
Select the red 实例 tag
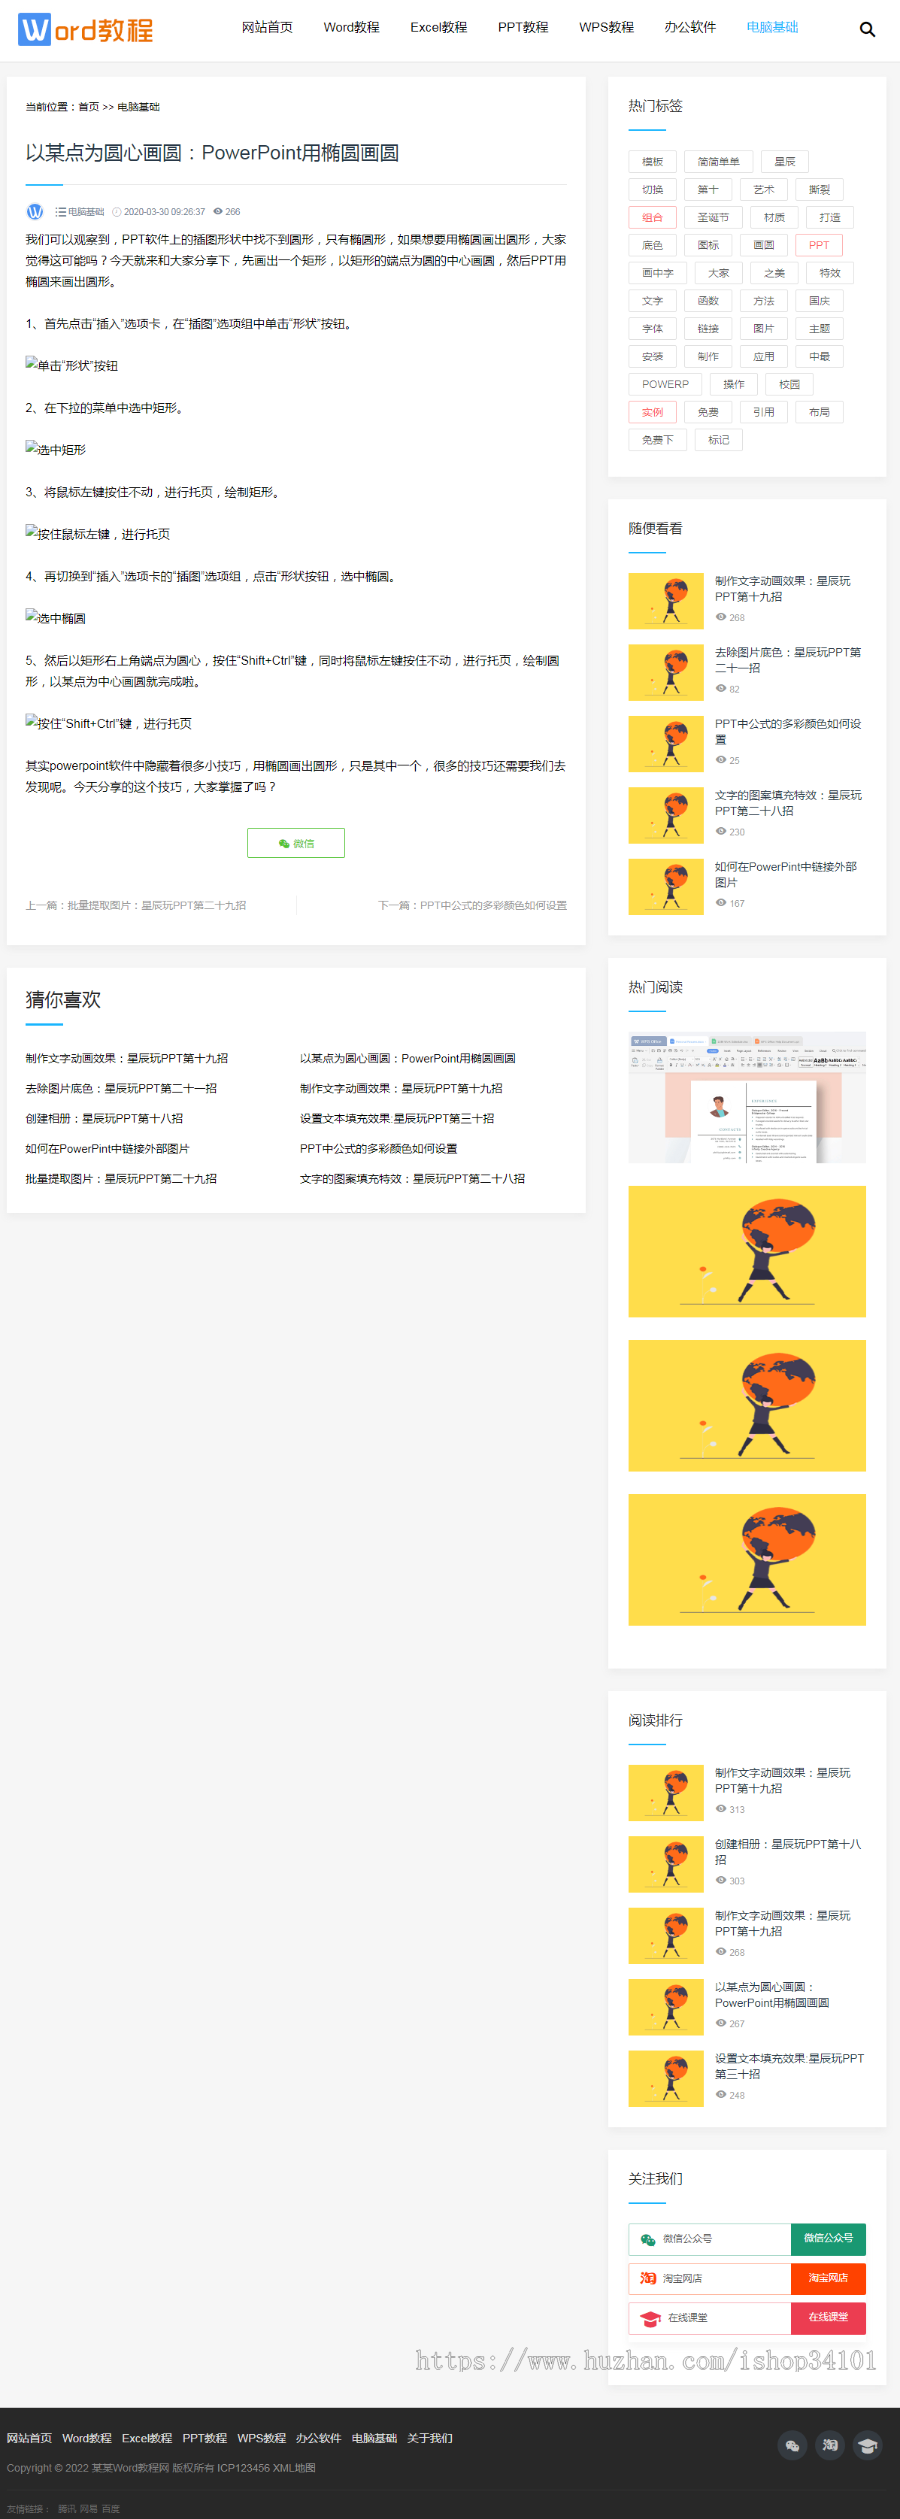coord(653,413)
